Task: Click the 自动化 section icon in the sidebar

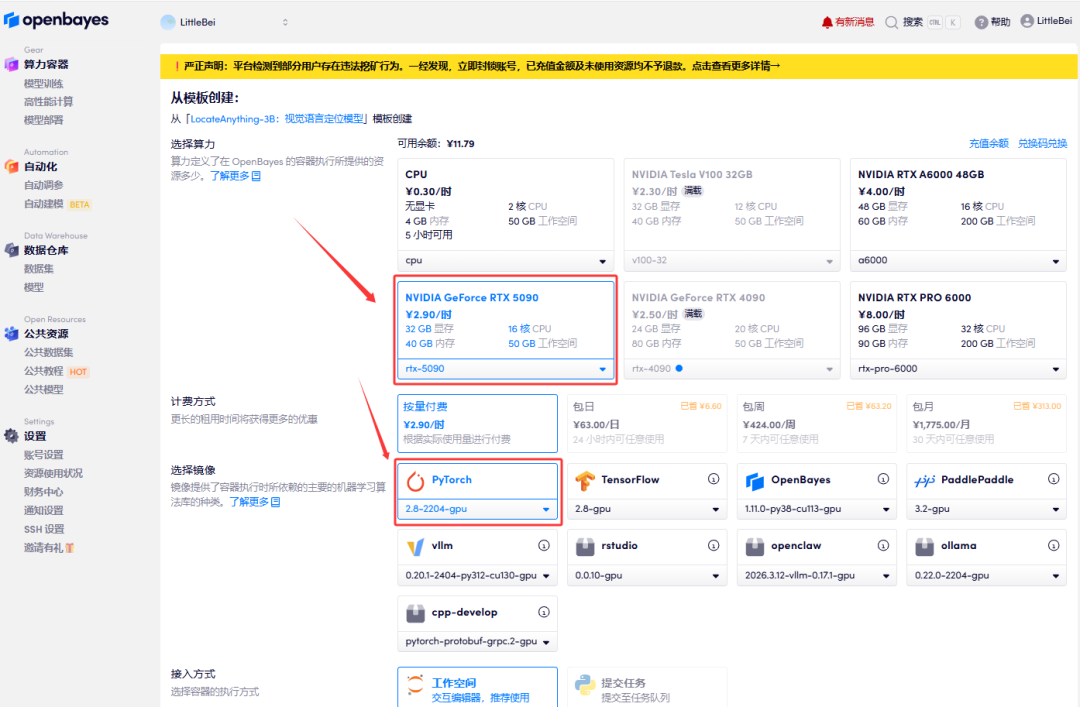Action: point(11,166)
